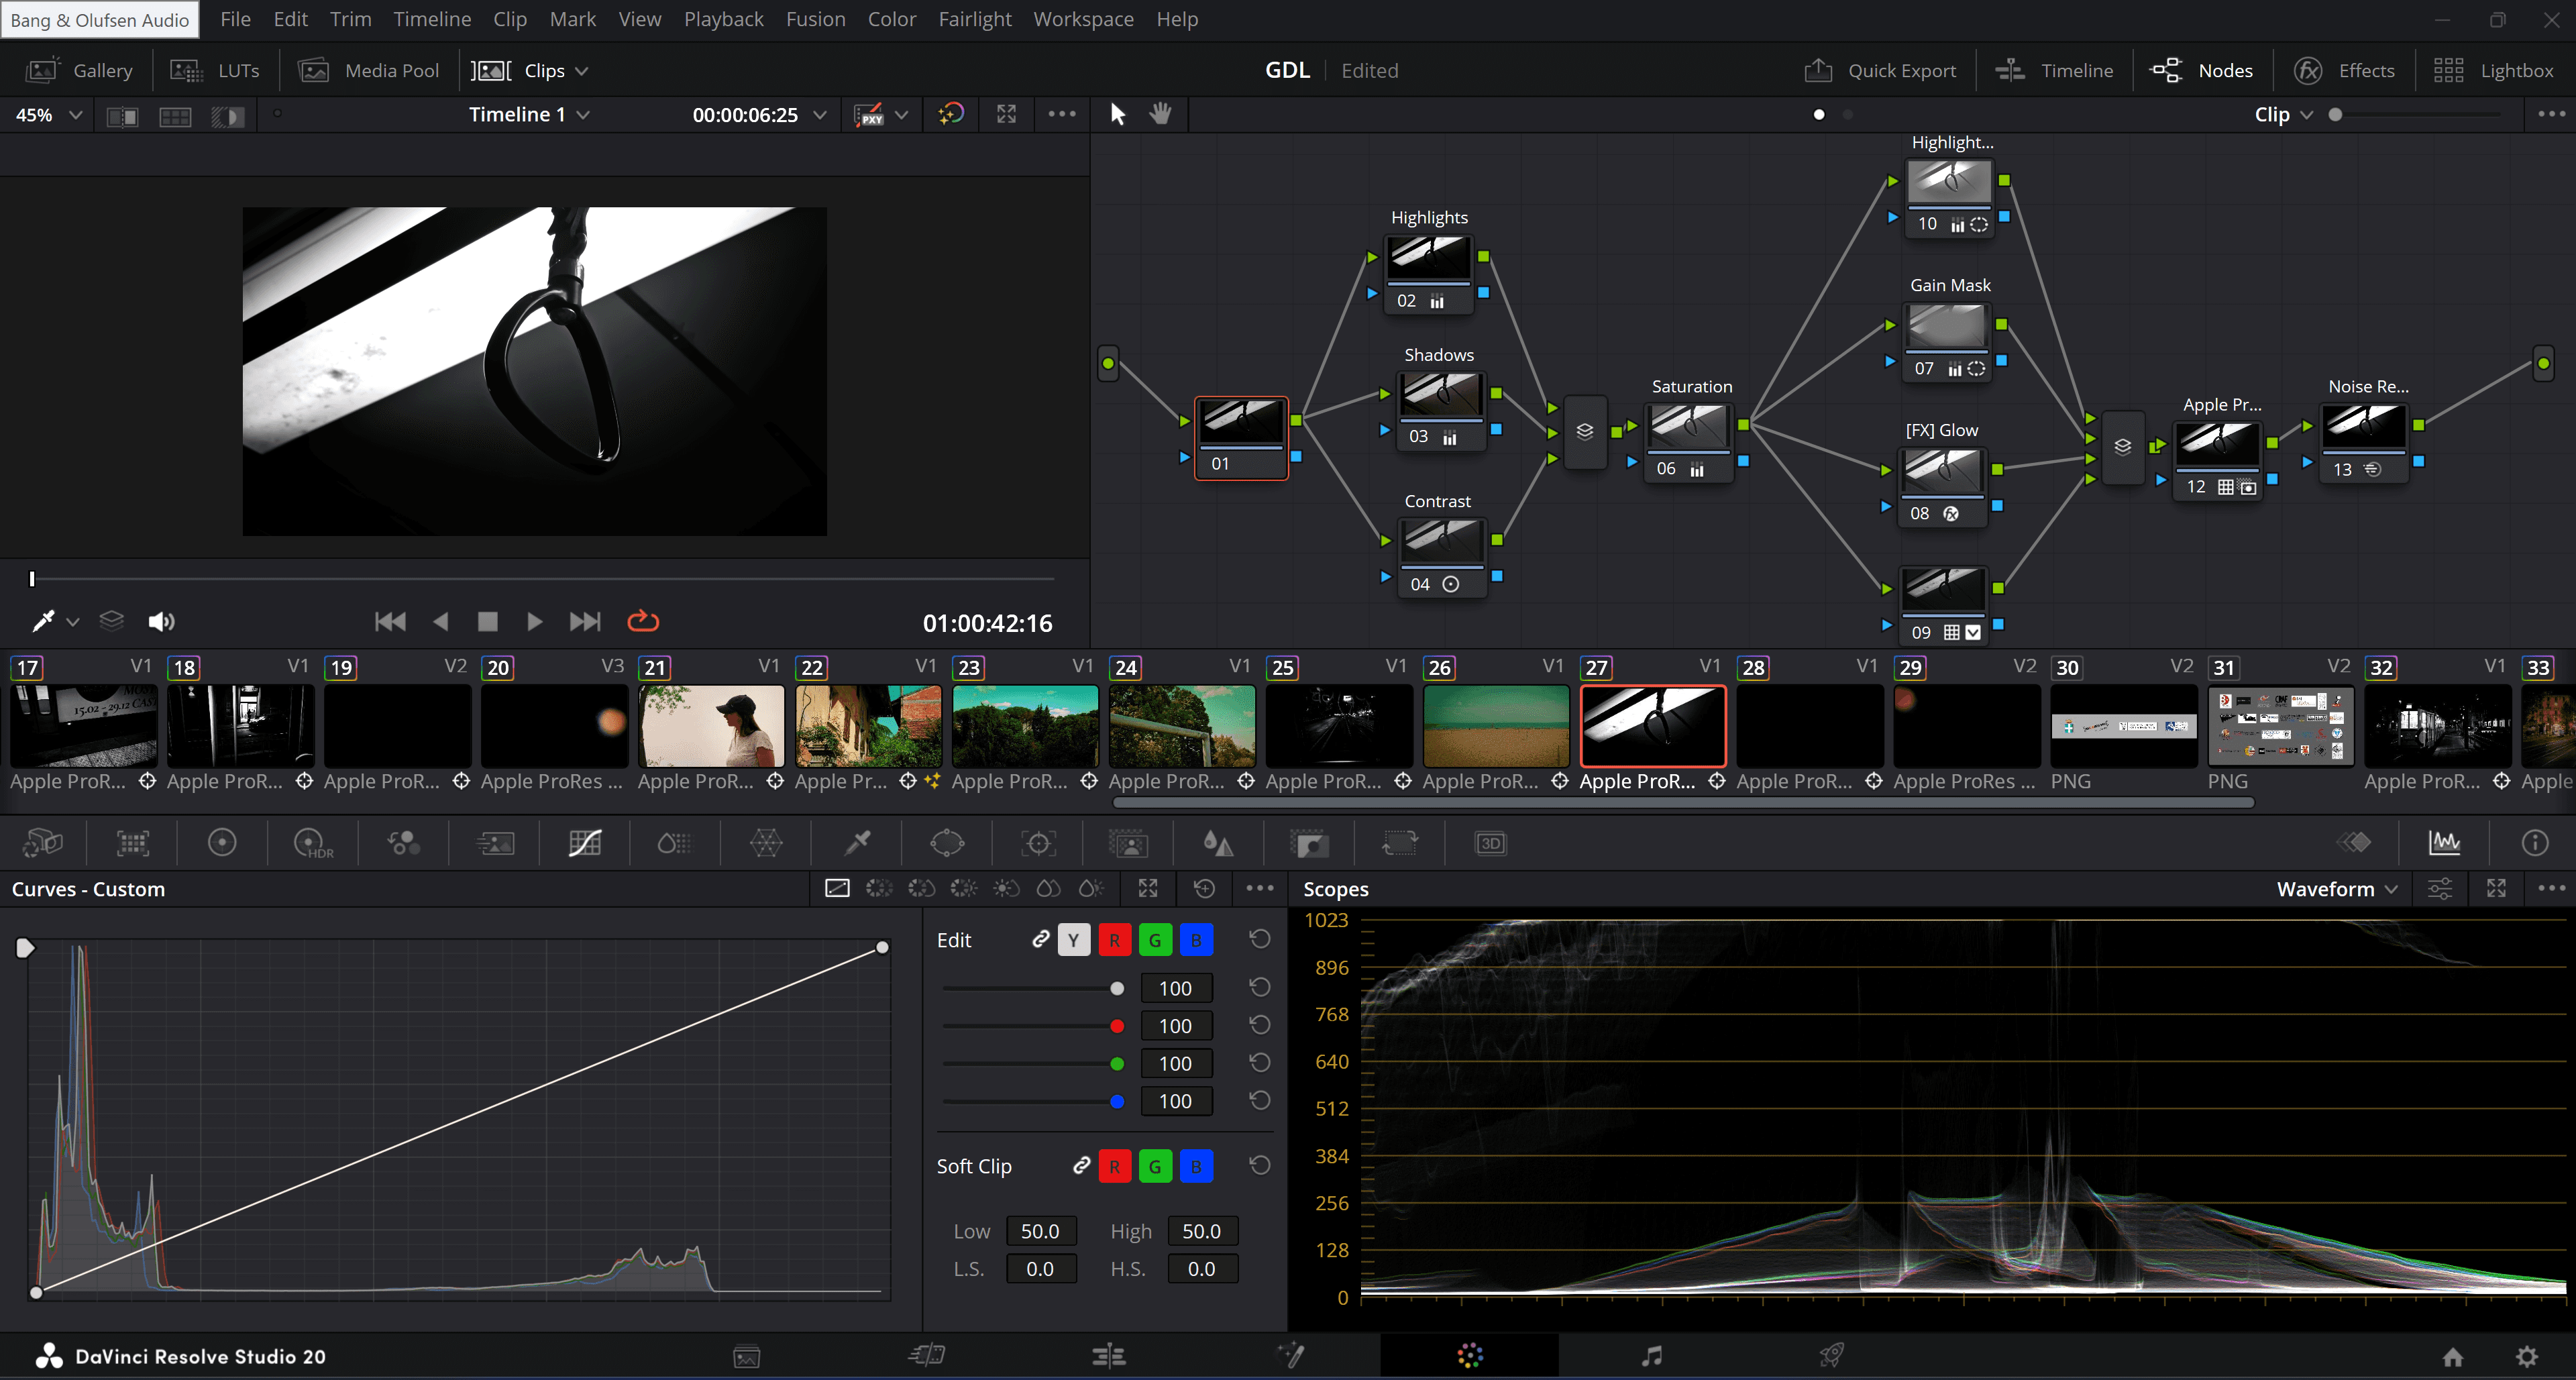Open the Timeline 1 selector dropdown
Viewport: 2576px width, 1380px height.
pos(529,114)
